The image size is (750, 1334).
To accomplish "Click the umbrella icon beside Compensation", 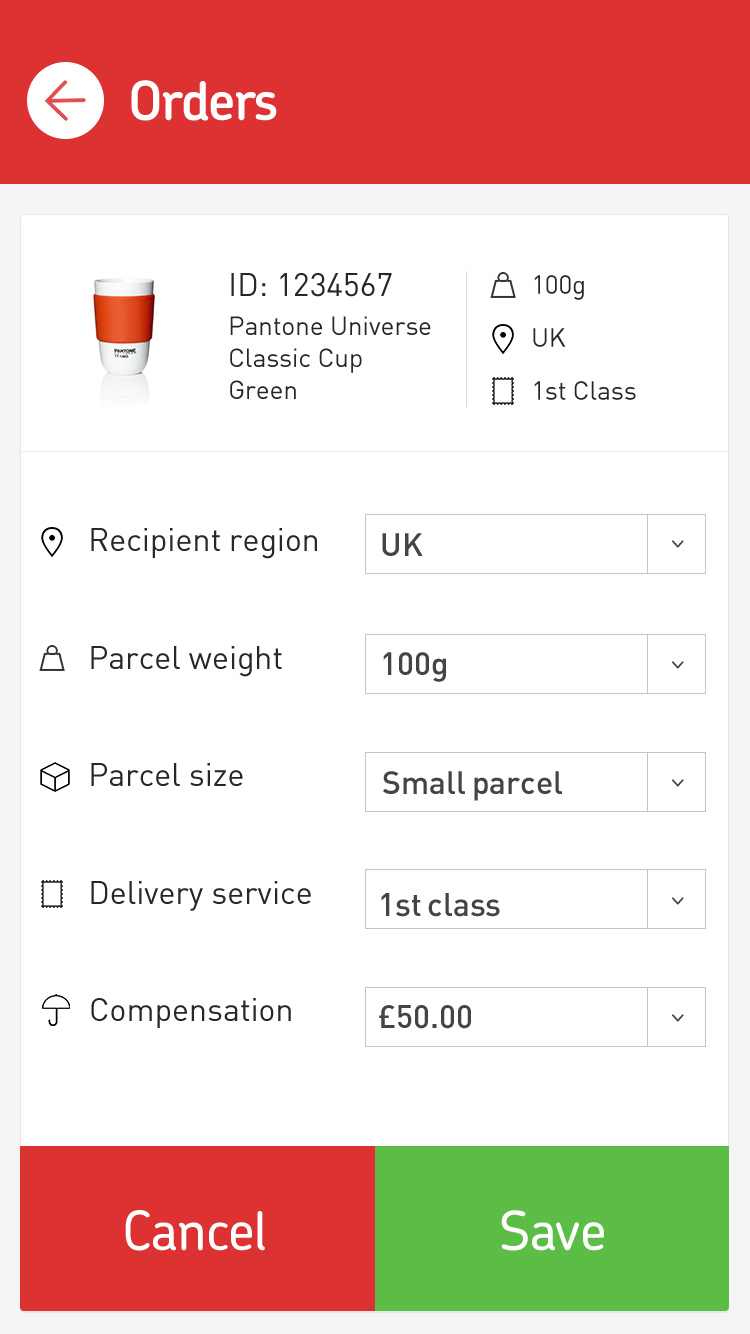I will 55,1011.
